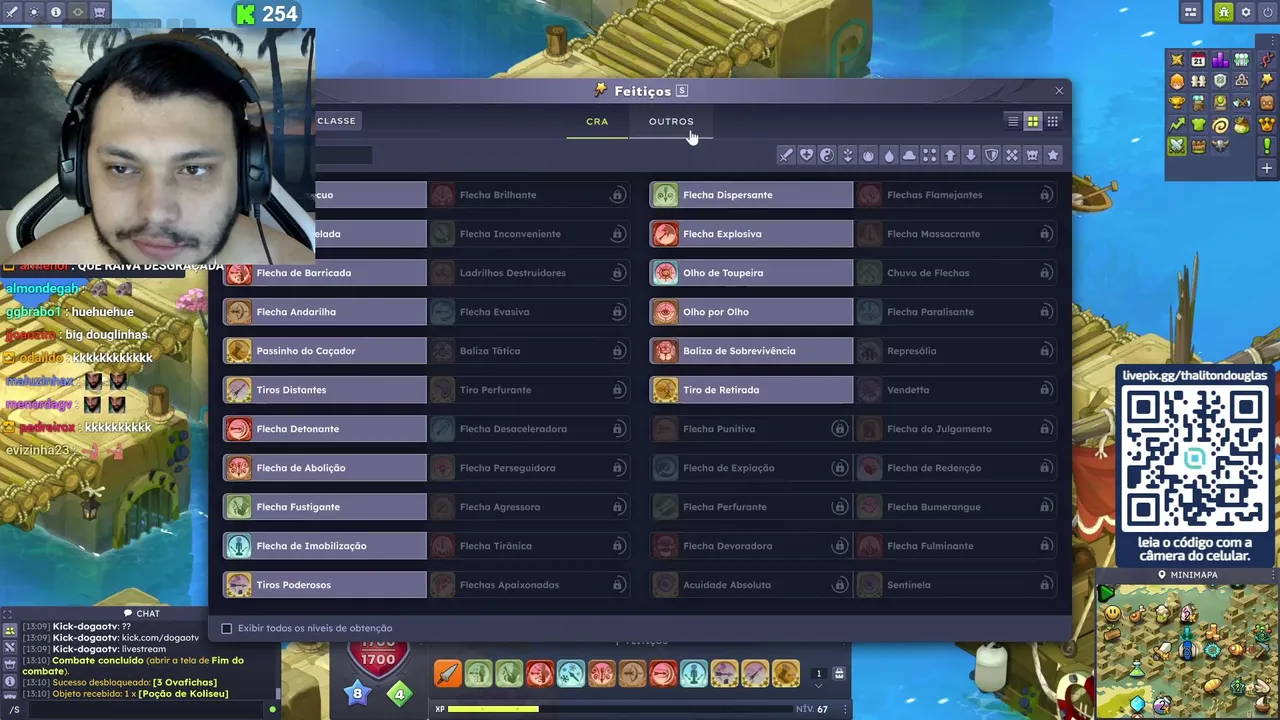Select the Tiro de Retirada spell
1280x720 pixels.
coord(751,390)
